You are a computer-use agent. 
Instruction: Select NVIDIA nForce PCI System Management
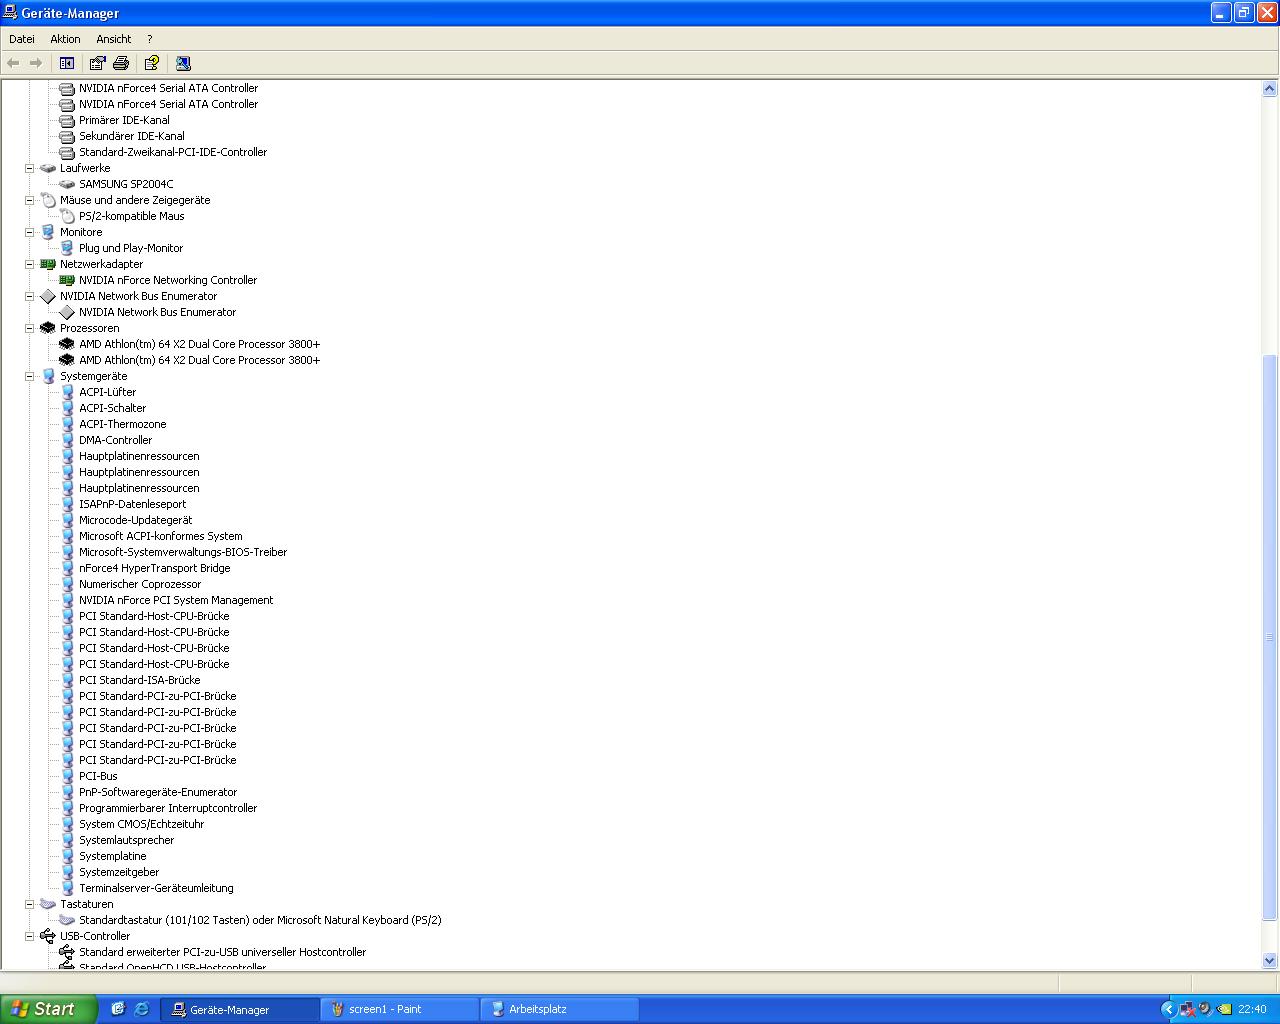(176, 600)
